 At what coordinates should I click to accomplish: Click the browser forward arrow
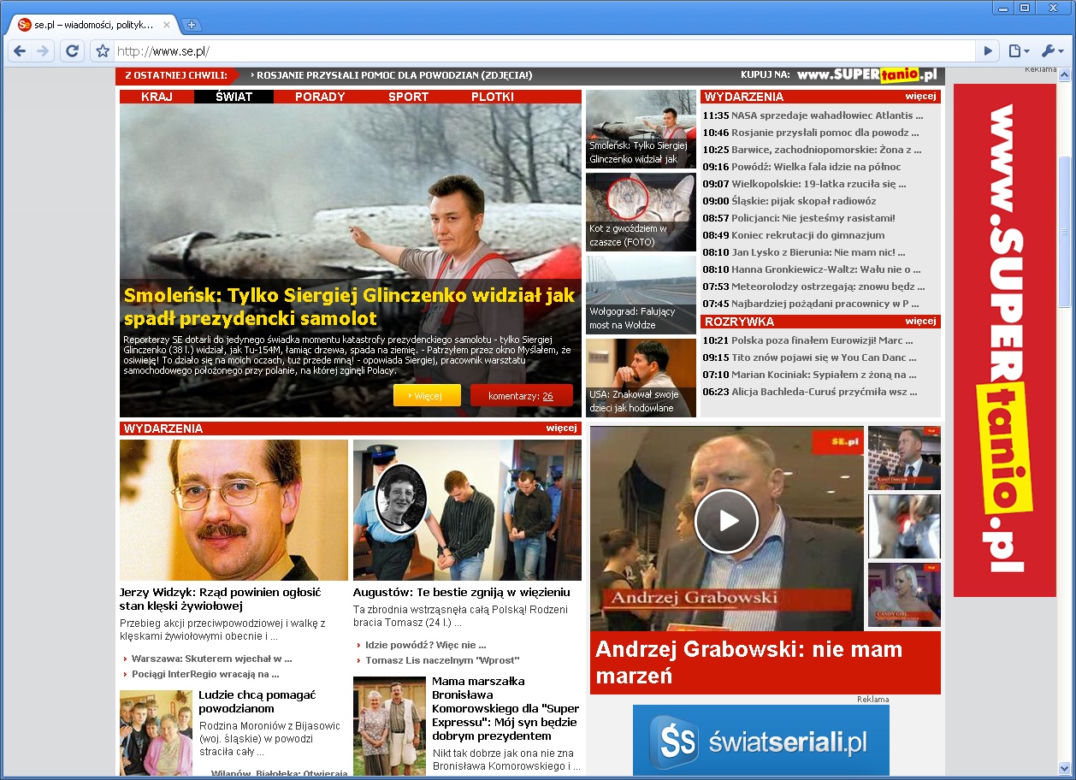click(x=43, y=51)
